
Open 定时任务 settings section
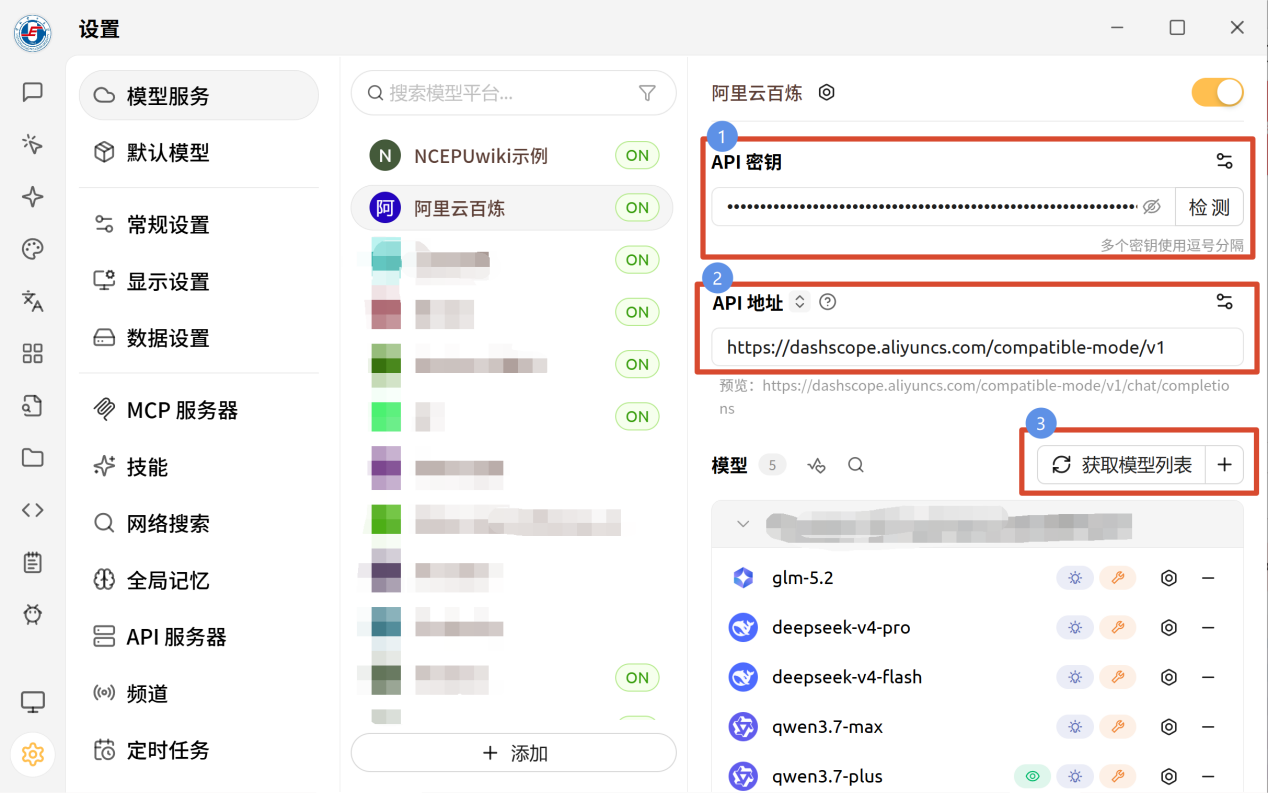click(199, 750)
